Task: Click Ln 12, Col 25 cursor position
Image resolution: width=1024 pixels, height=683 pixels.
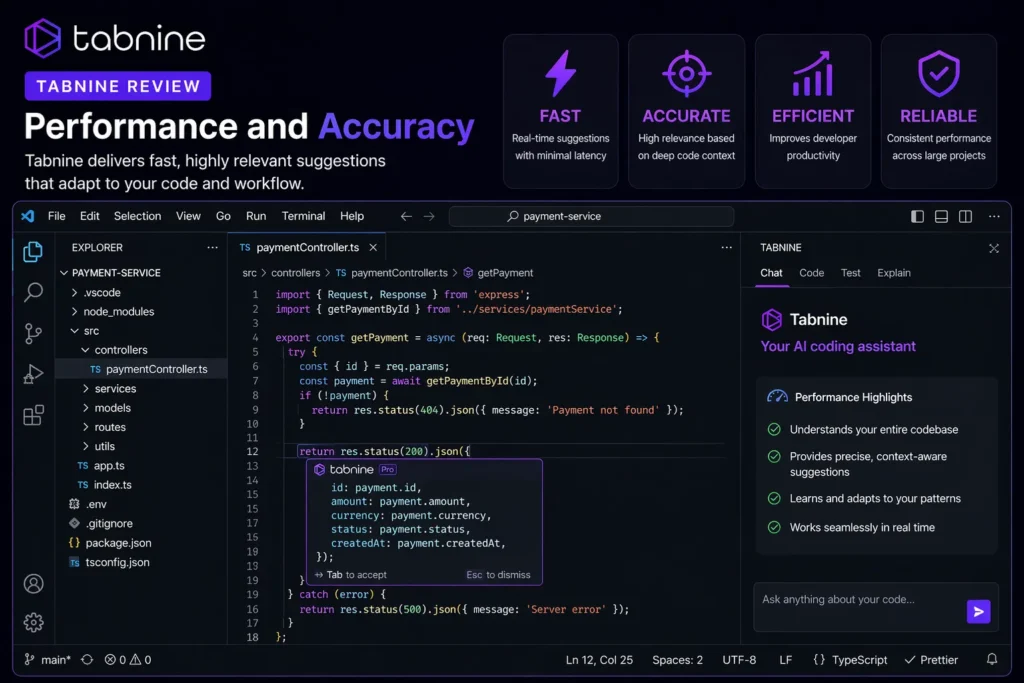Action: tap(599, 659)
